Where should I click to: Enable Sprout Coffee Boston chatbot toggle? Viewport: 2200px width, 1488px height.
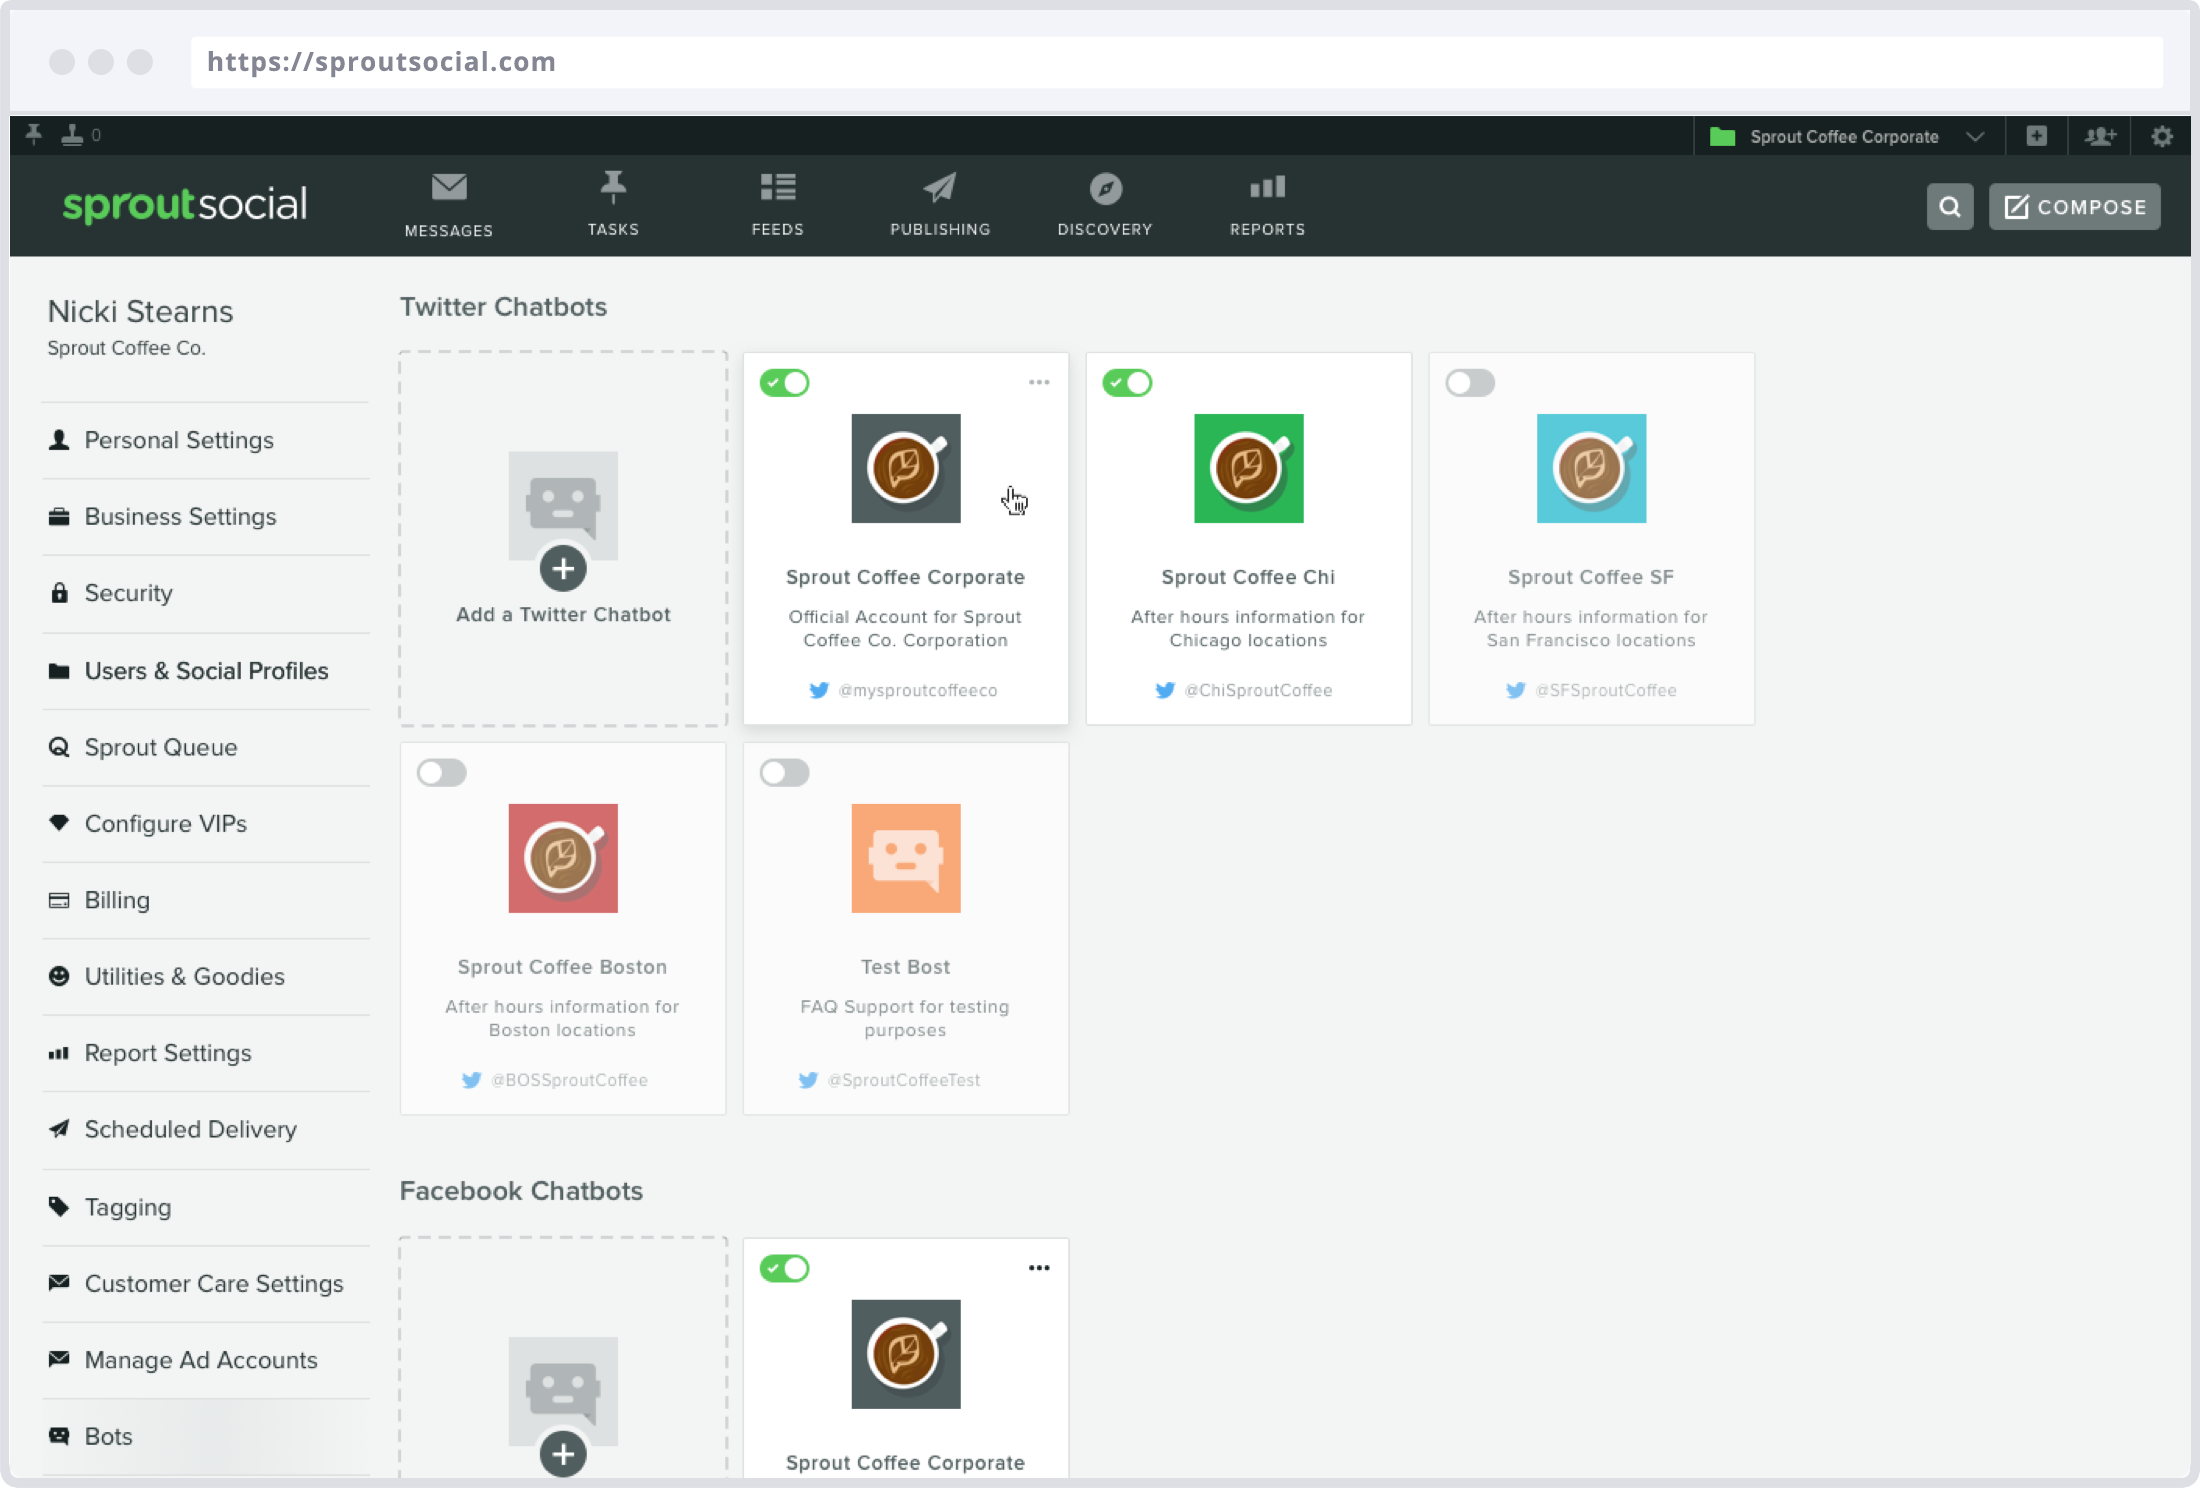(441, 773)
